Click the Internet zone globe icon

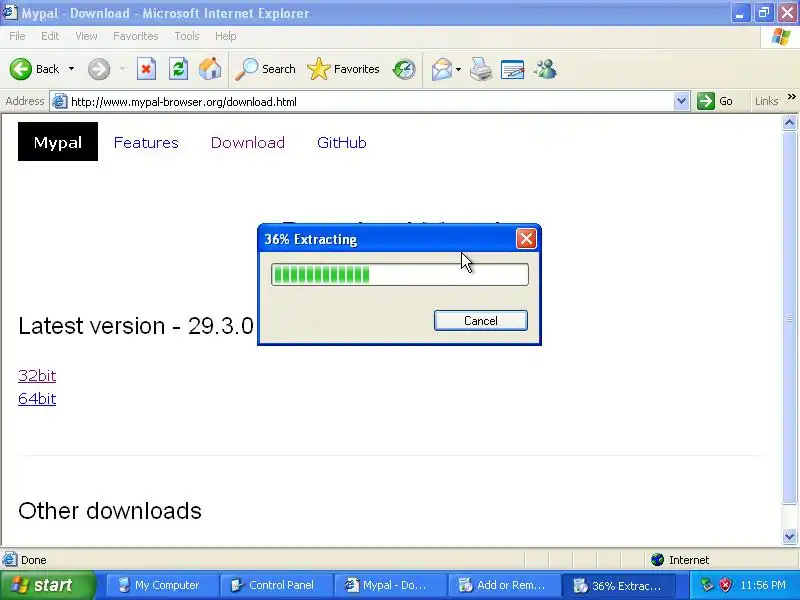(658, 560)
